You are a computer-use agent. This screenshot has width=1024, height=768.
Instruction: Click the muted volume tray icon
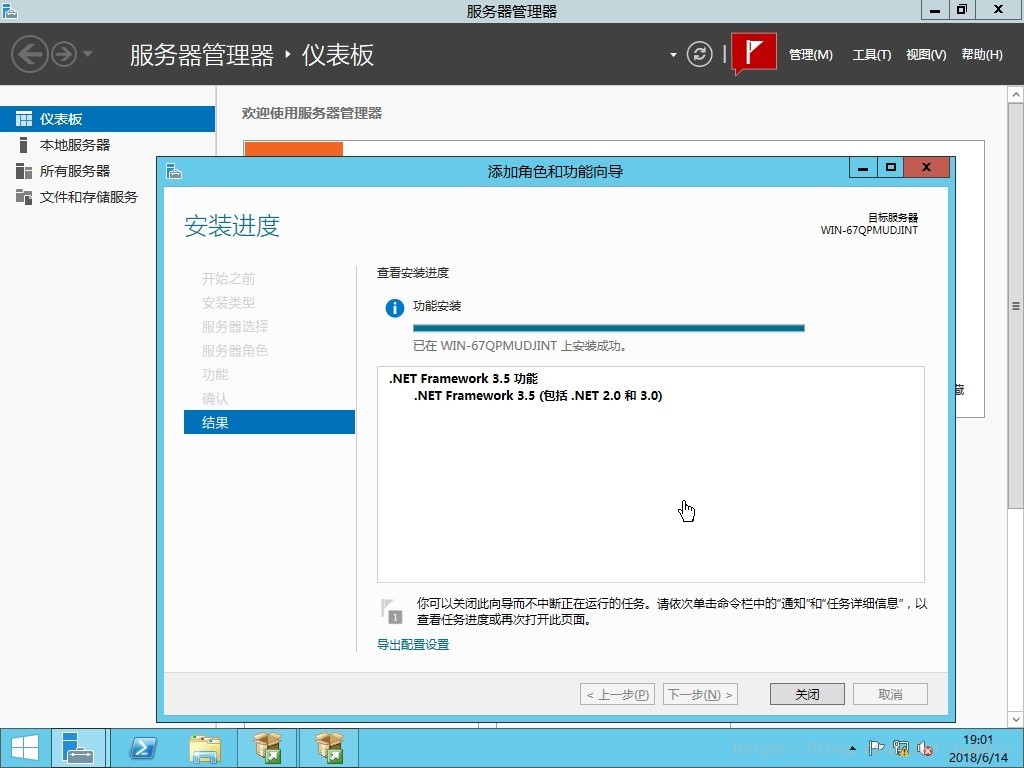click(925, 748)
